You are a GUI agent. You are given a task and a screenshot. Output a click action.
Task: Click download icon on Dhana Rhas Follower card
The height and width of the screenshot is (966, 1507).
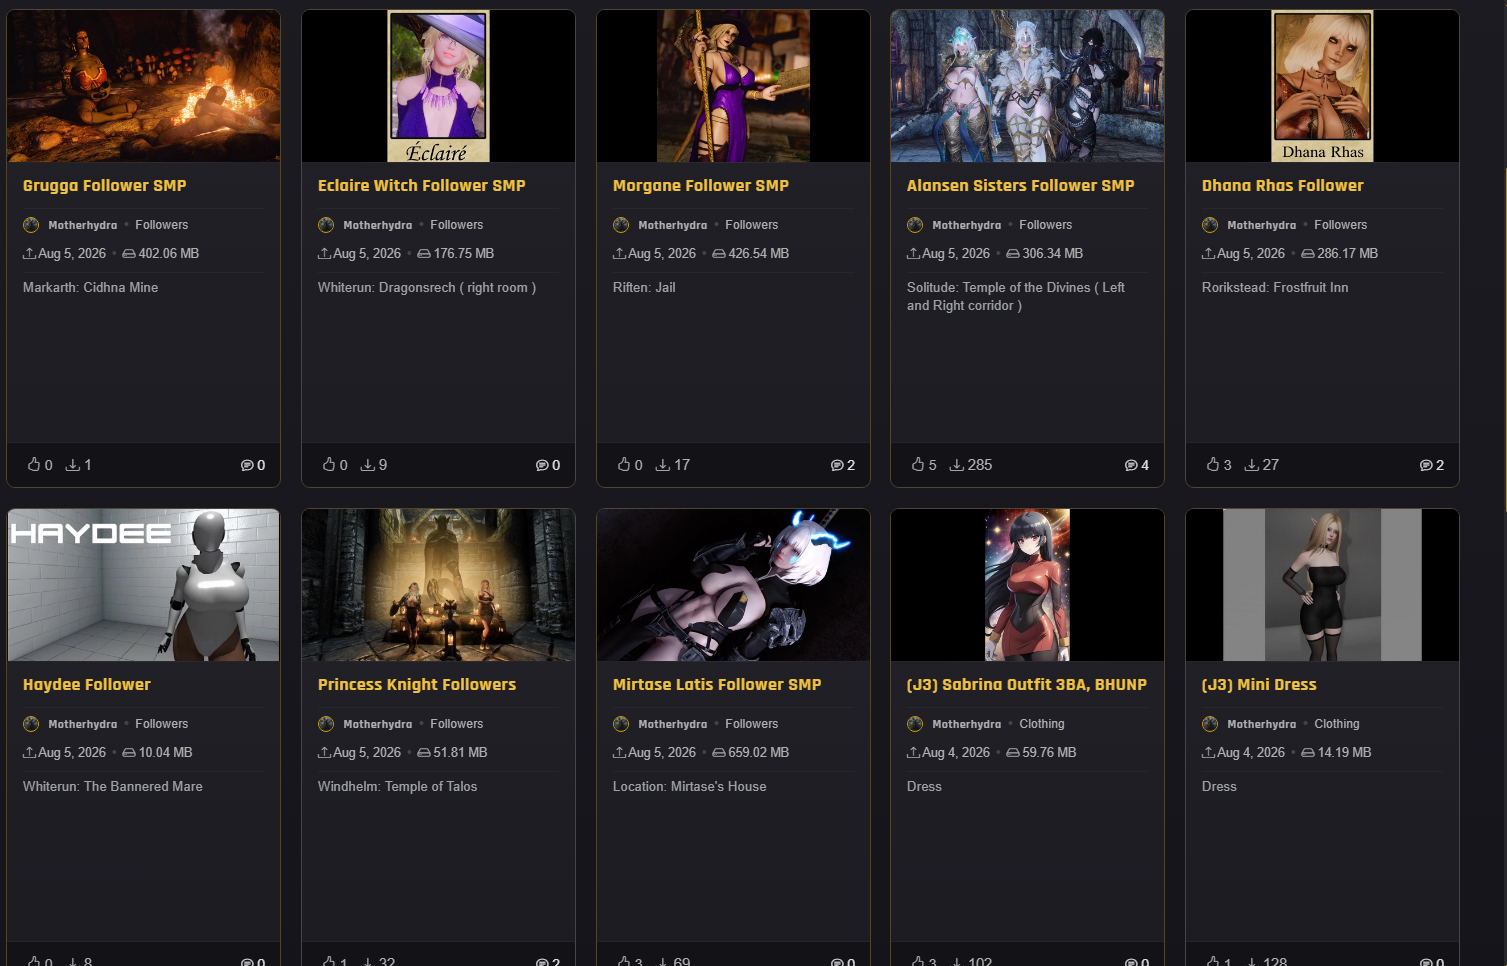coord(1252,465)
